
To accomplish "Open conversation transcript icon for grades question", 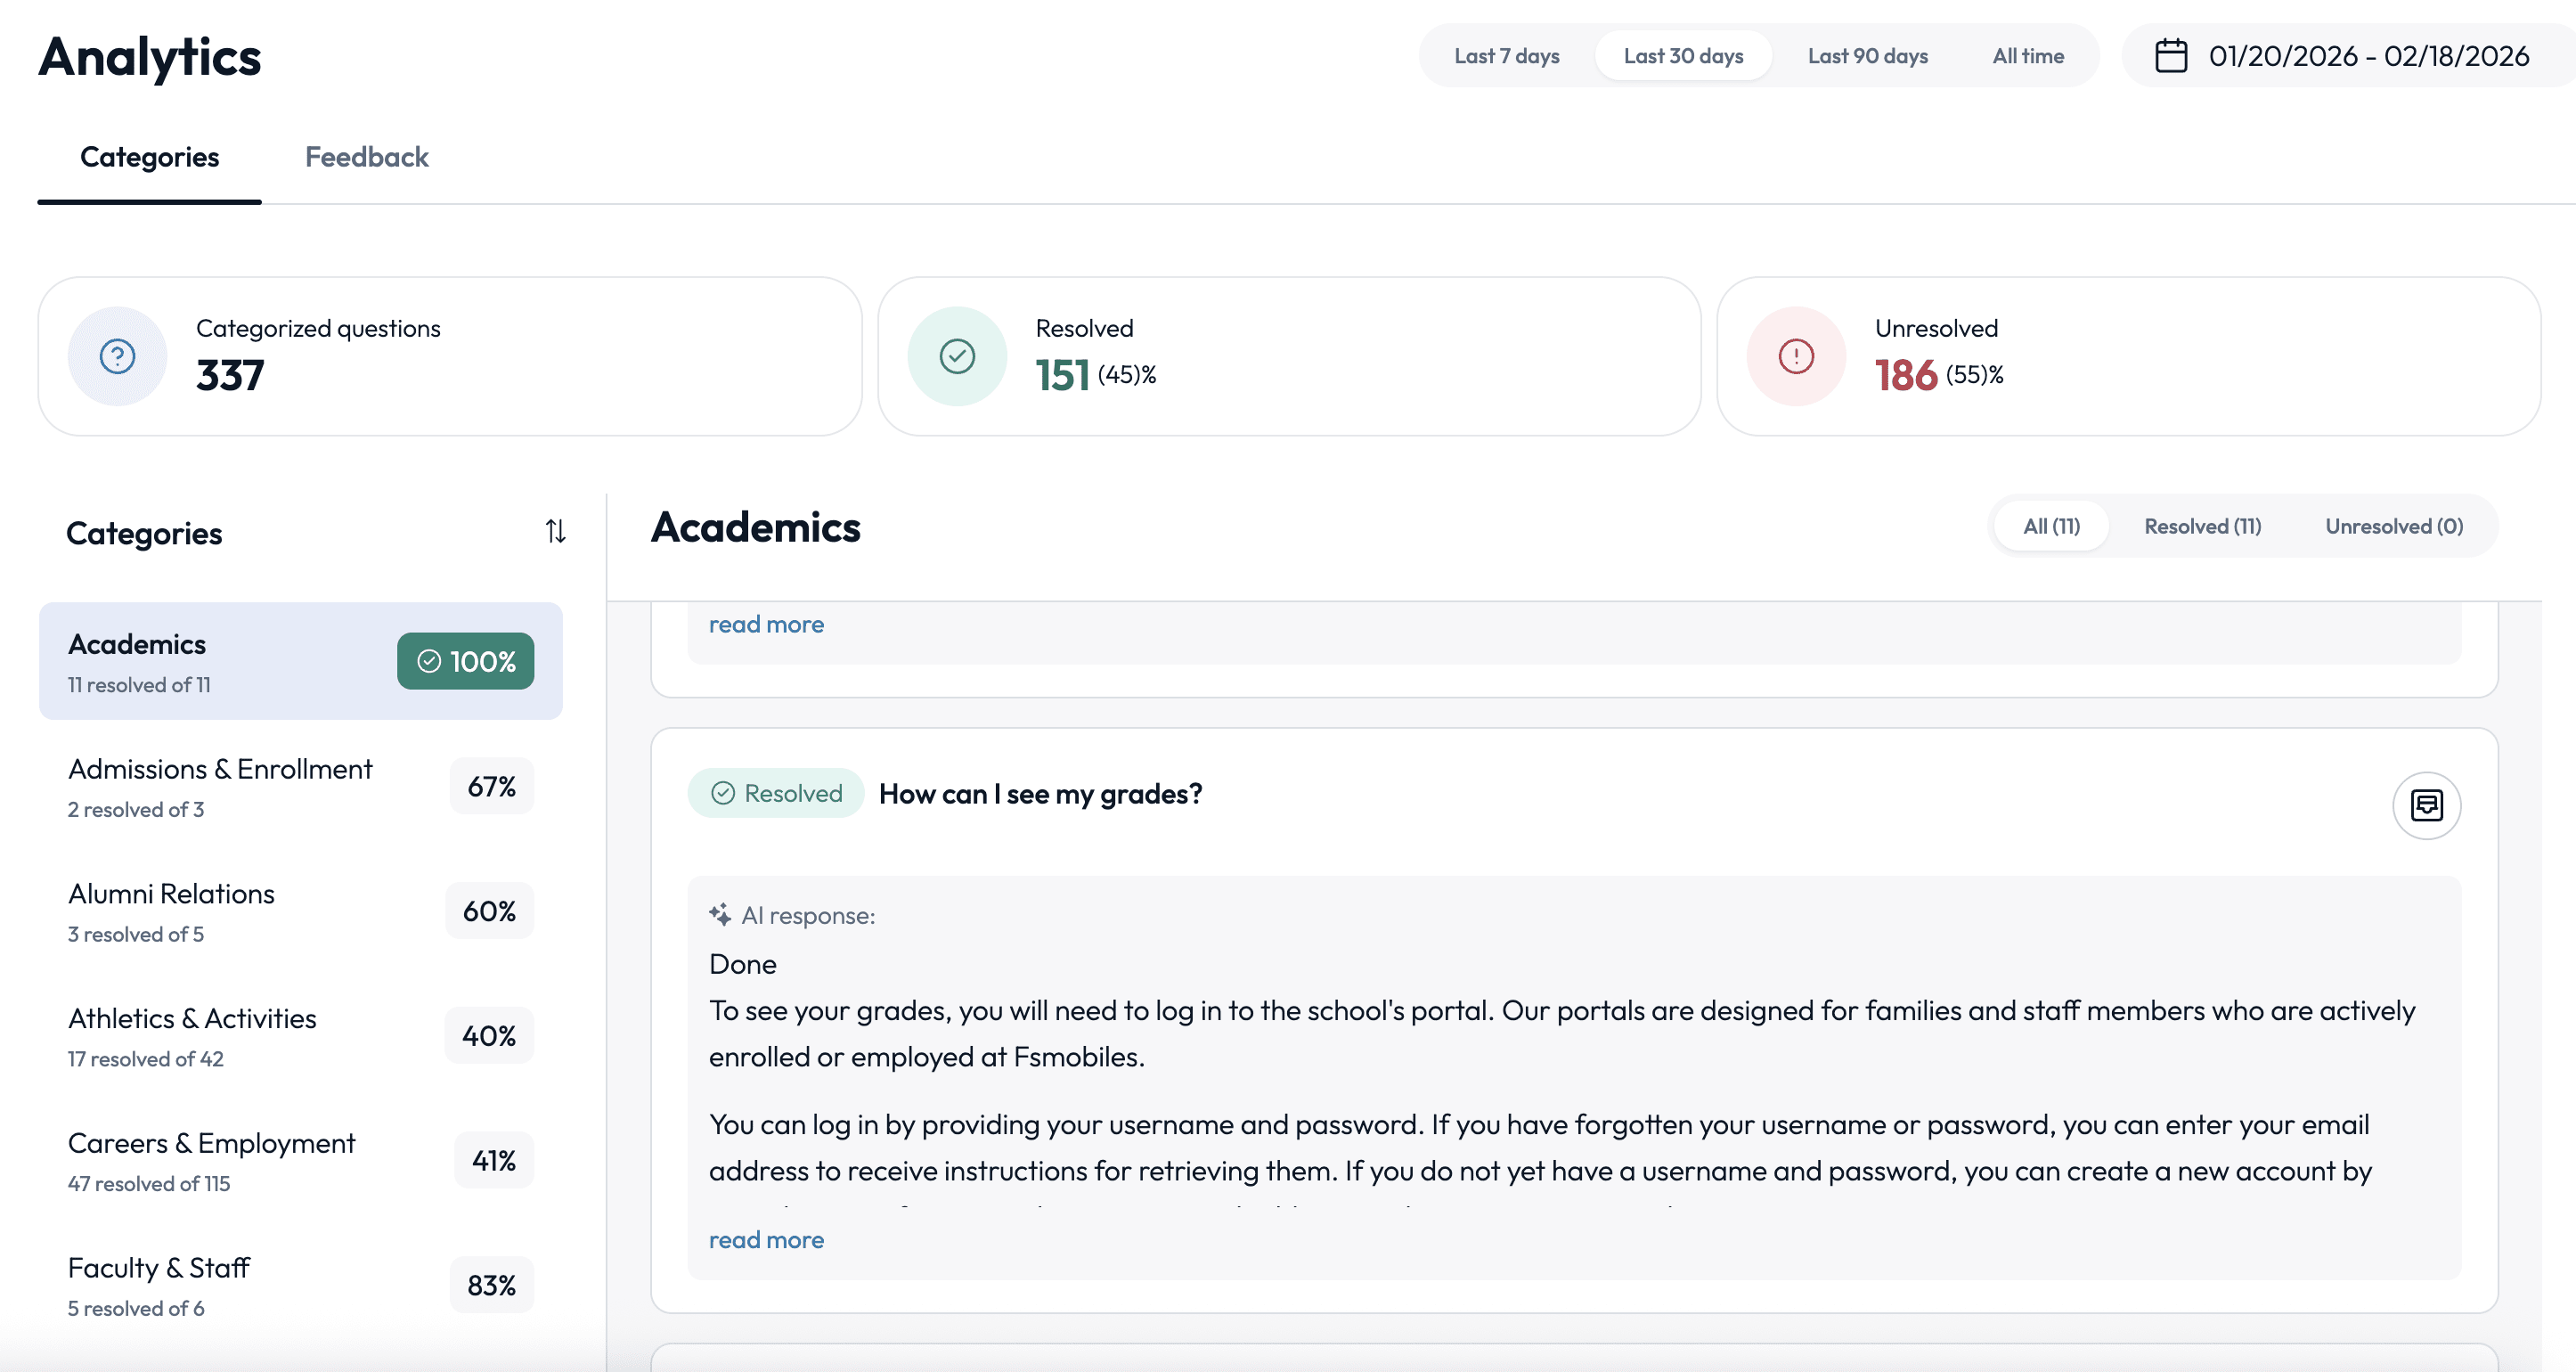I will coord(2426,805).
